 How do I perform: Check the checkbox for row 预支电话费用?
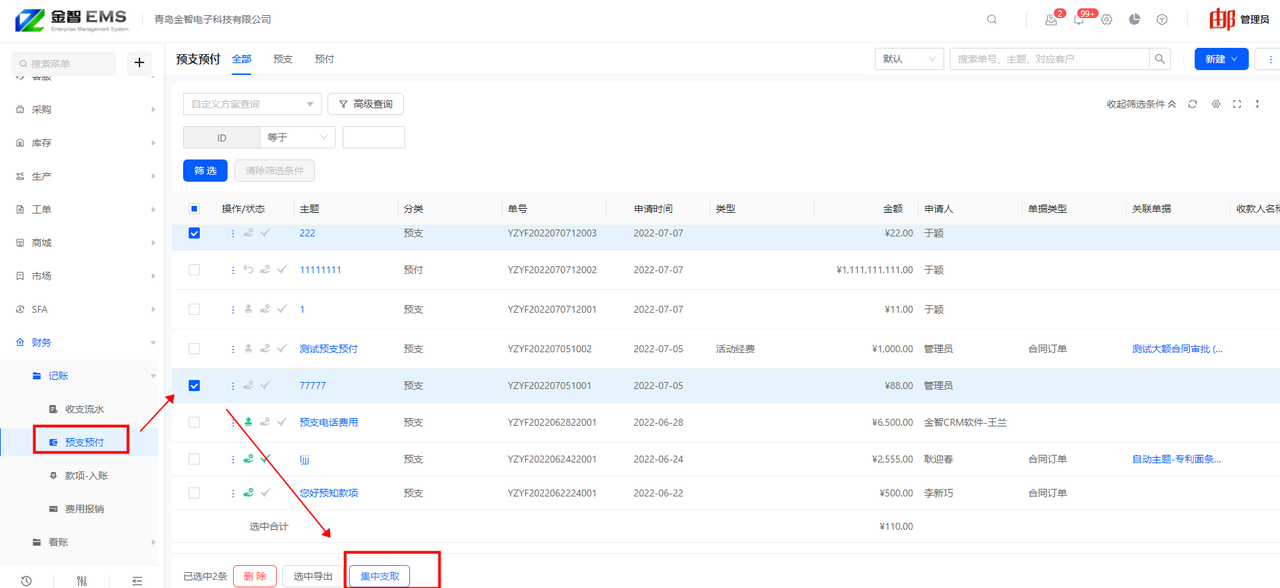pos(194,422)
